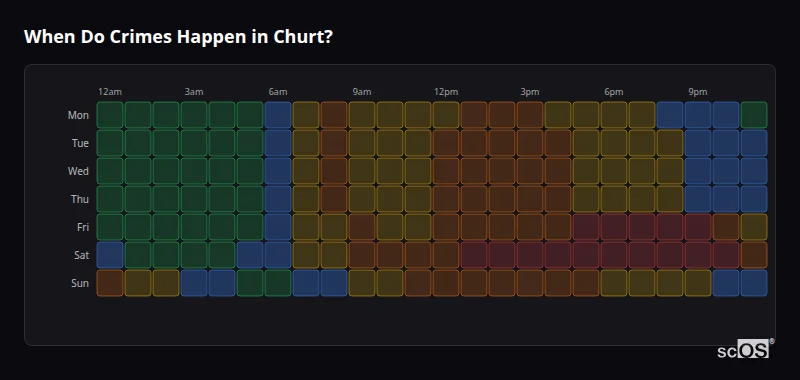Select the Sat row label
The height and width of the screenshot is (380, 800).
click(x=82, y=255)
